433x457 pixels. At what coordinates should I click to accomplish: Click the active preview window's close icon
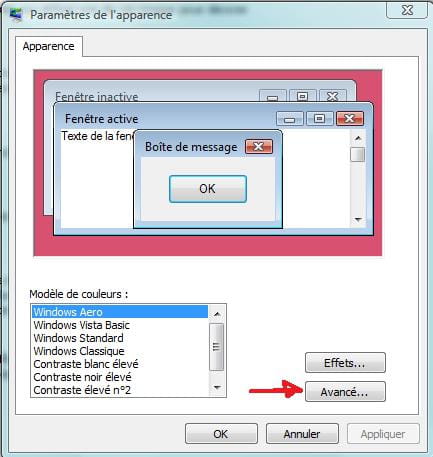[x=350, y=118]
